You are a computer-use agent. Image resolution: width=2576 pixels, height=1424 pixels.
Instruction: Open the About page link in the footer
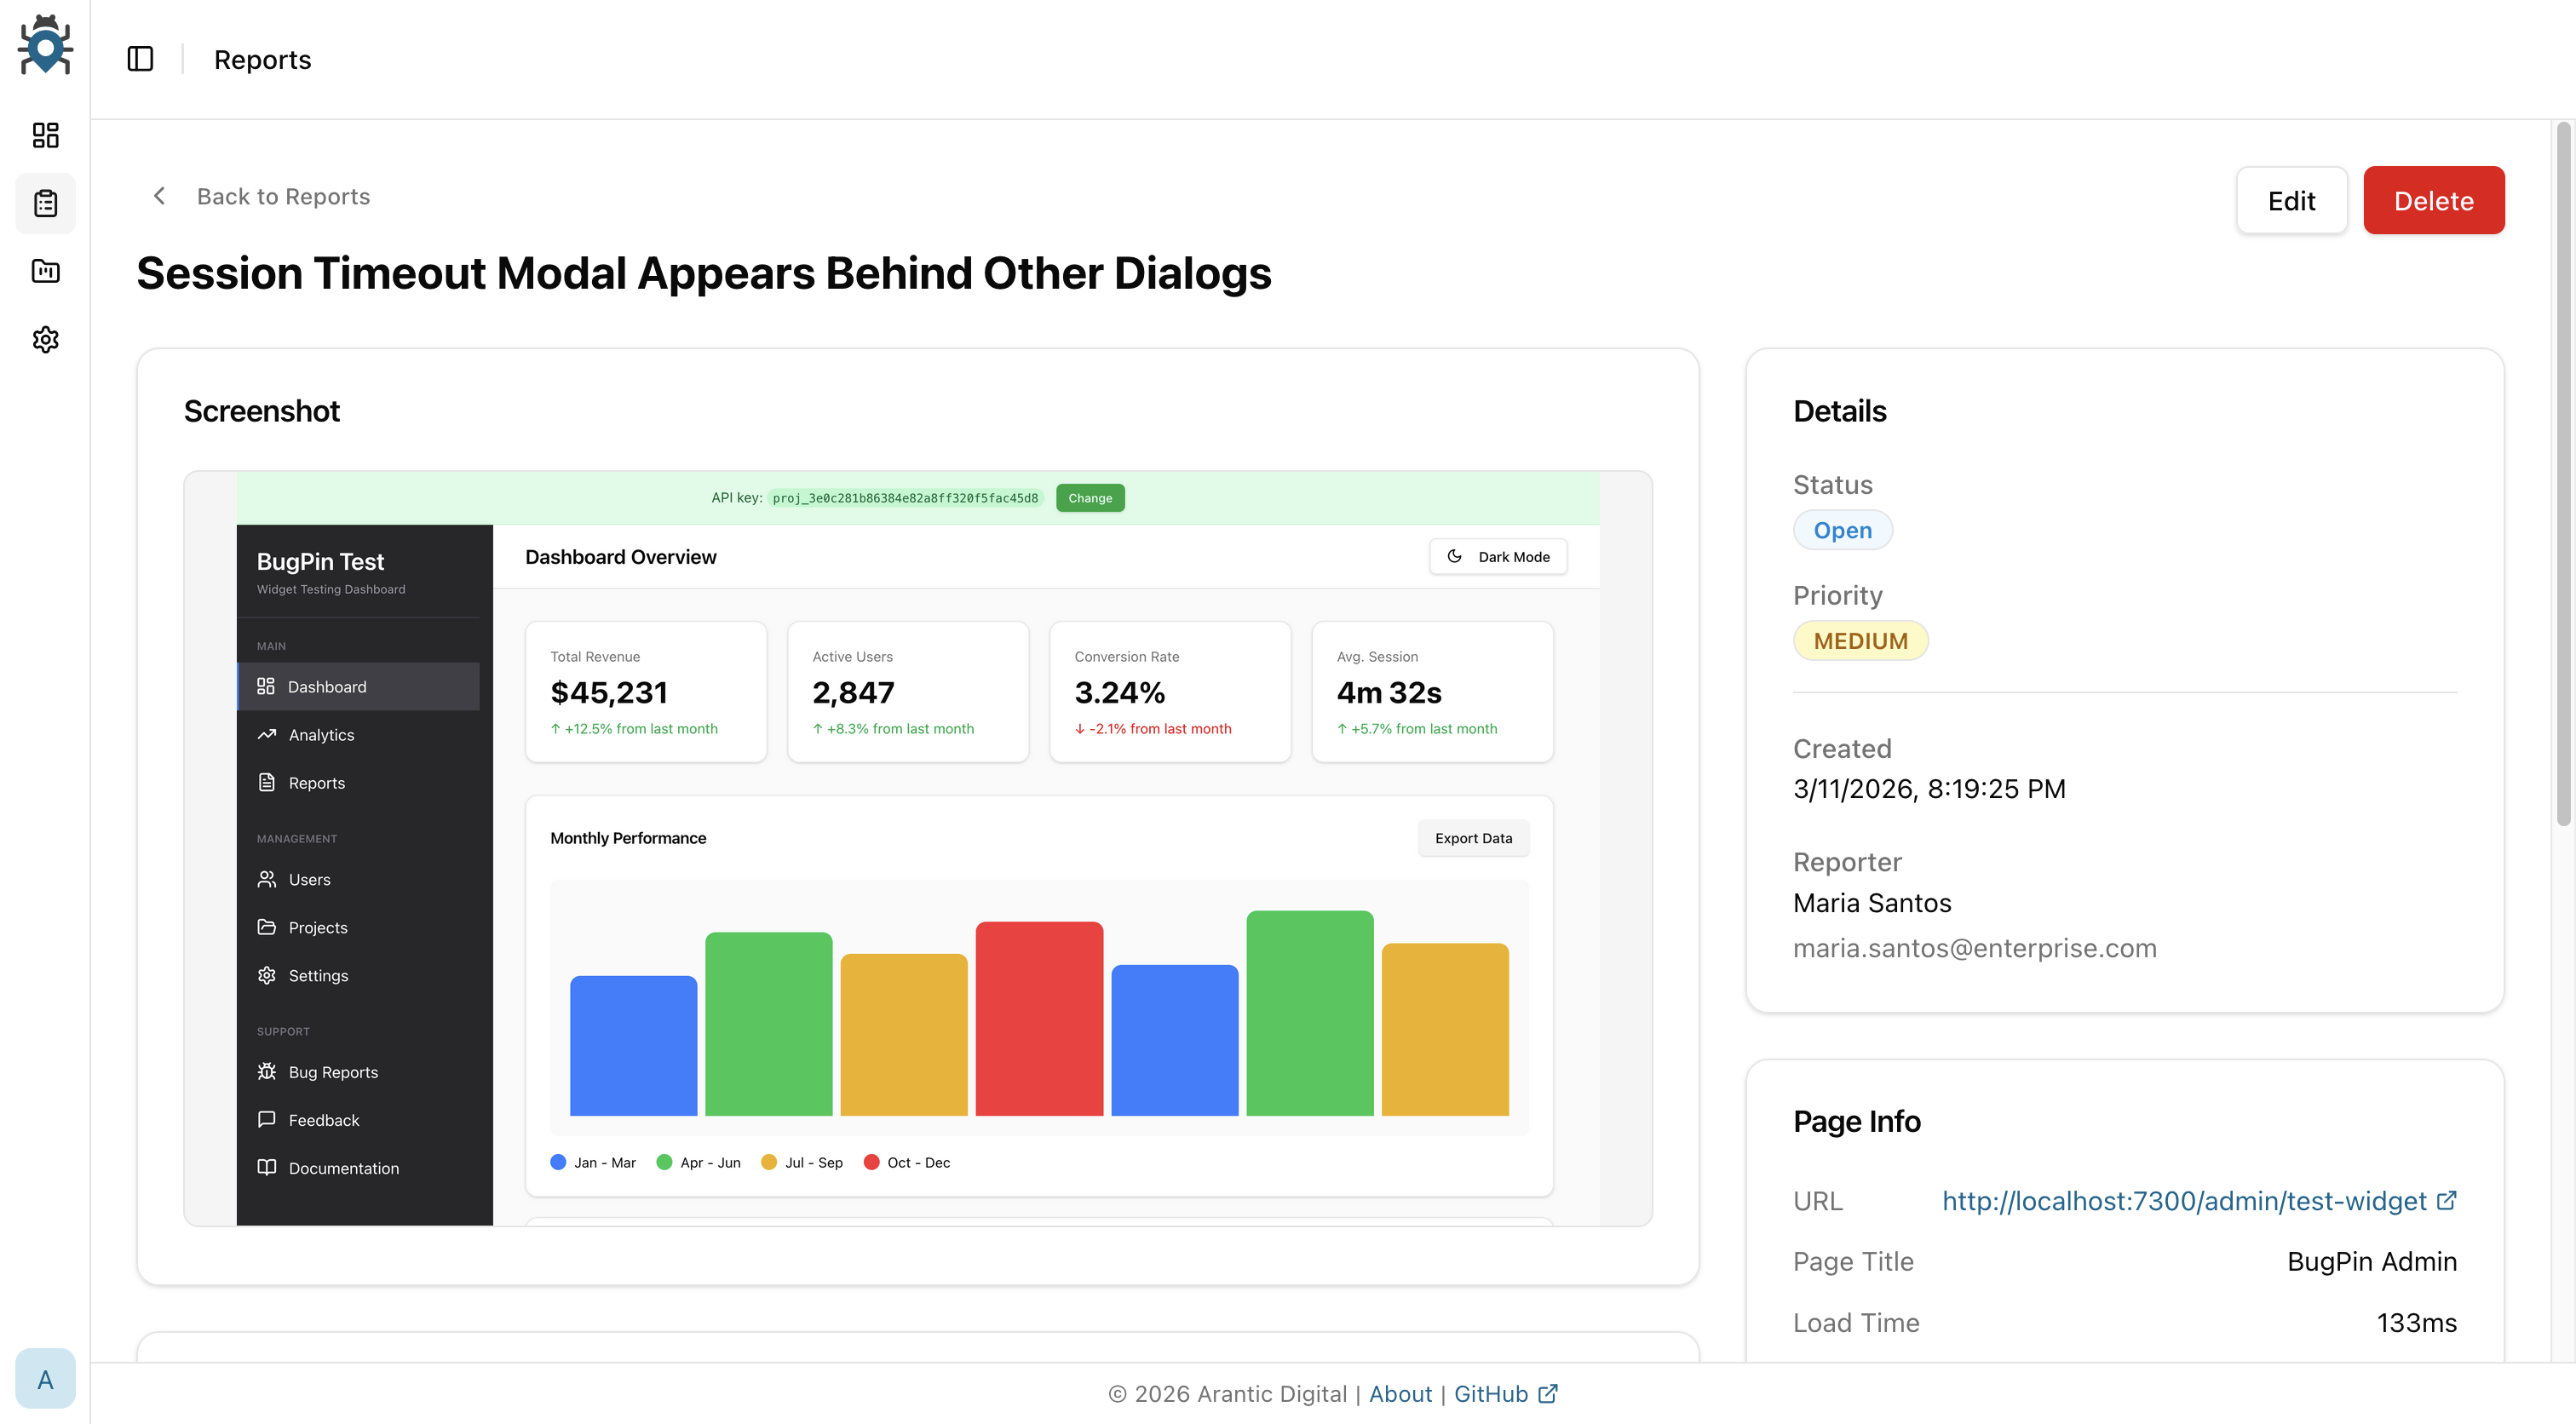[x=1400, y=1393]
